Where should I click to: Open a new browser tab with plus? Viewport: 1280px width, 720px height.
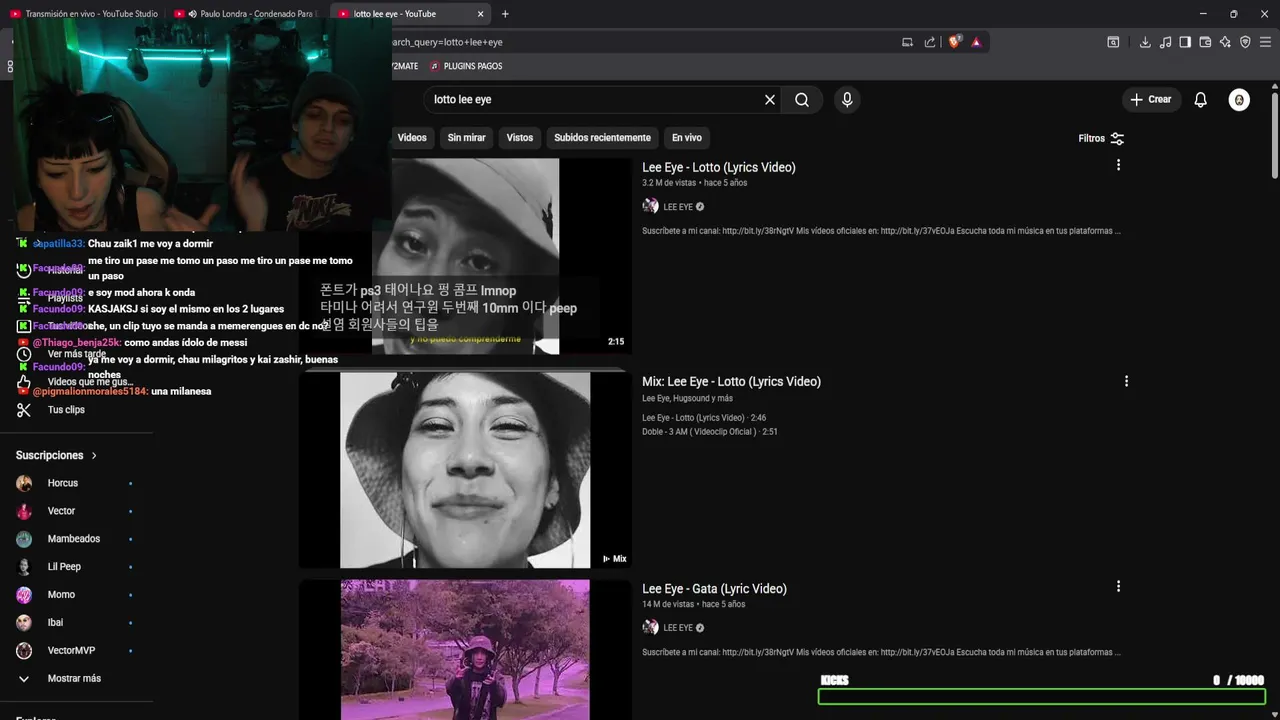[505, 14]
